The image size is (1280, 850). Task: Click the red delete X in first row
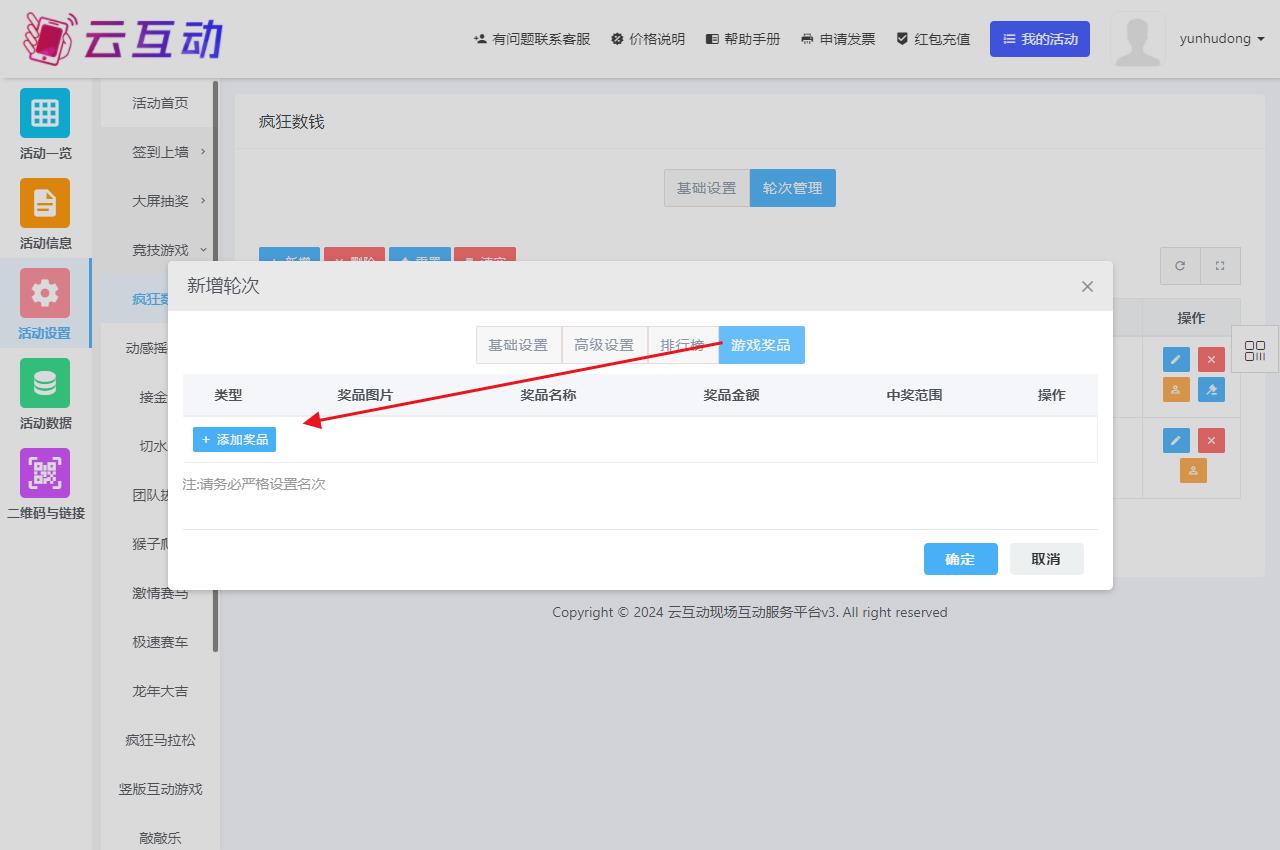coord(1211,360)
